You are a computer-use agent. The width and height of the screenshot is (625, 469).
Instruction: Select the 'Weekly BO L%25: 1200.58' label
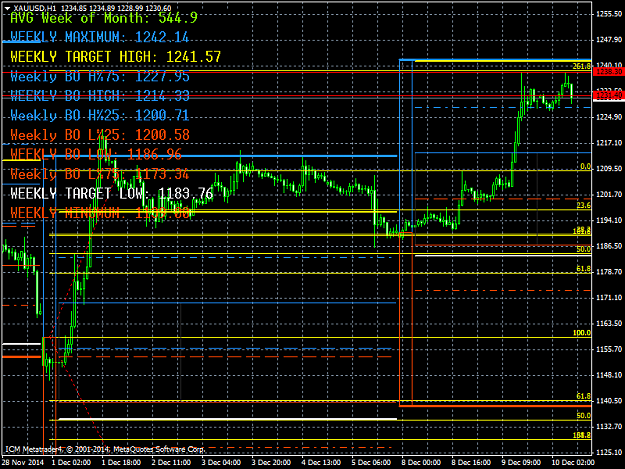(100, 135)
